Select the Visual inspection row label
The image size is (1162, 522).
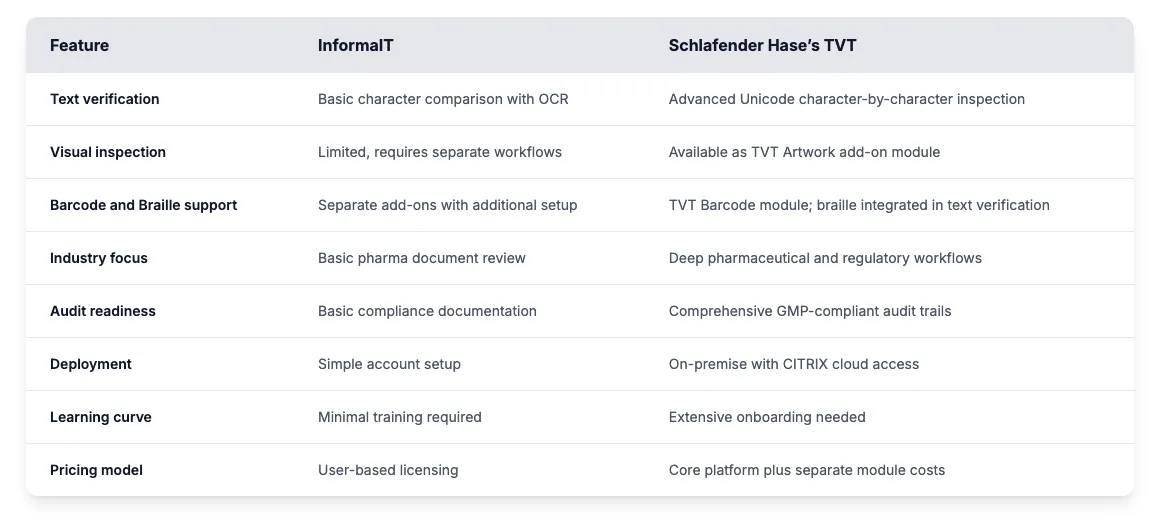pos(108,152)
